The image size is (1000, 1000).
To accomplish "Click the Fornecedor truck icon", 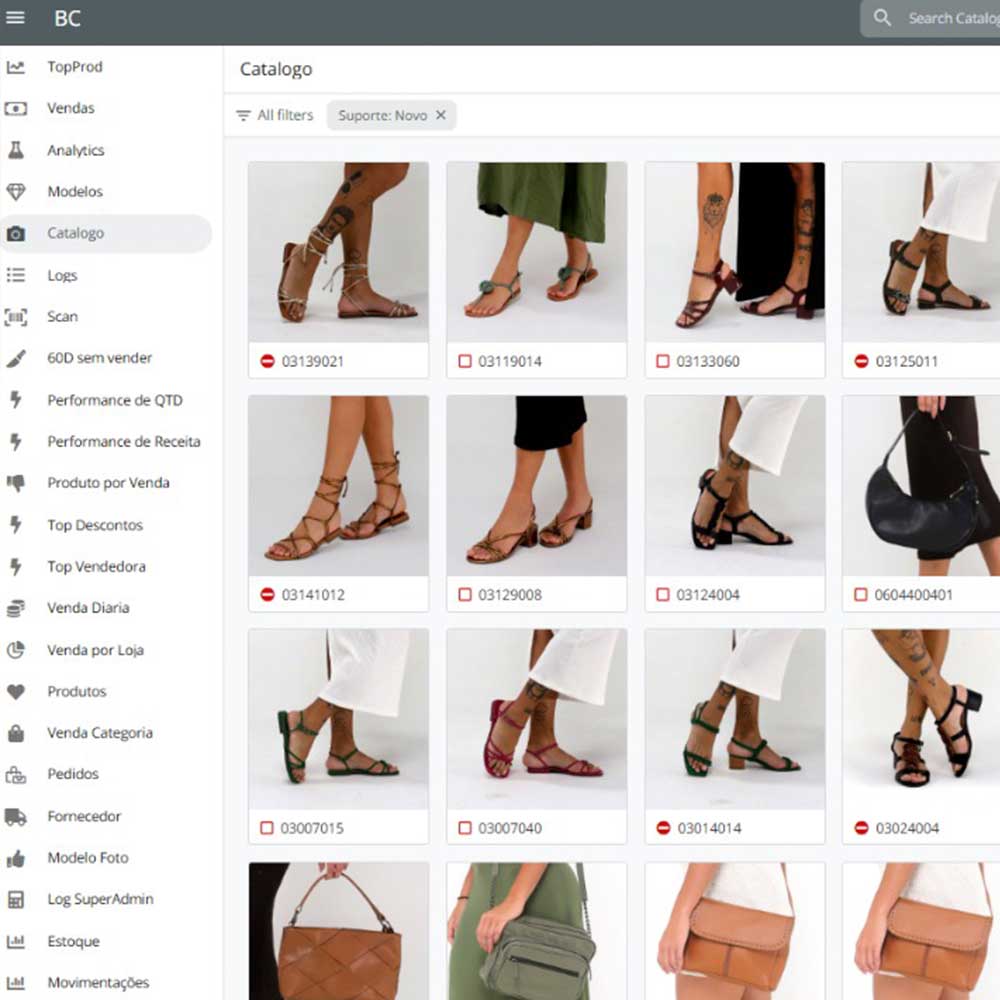I will (16, 817).
